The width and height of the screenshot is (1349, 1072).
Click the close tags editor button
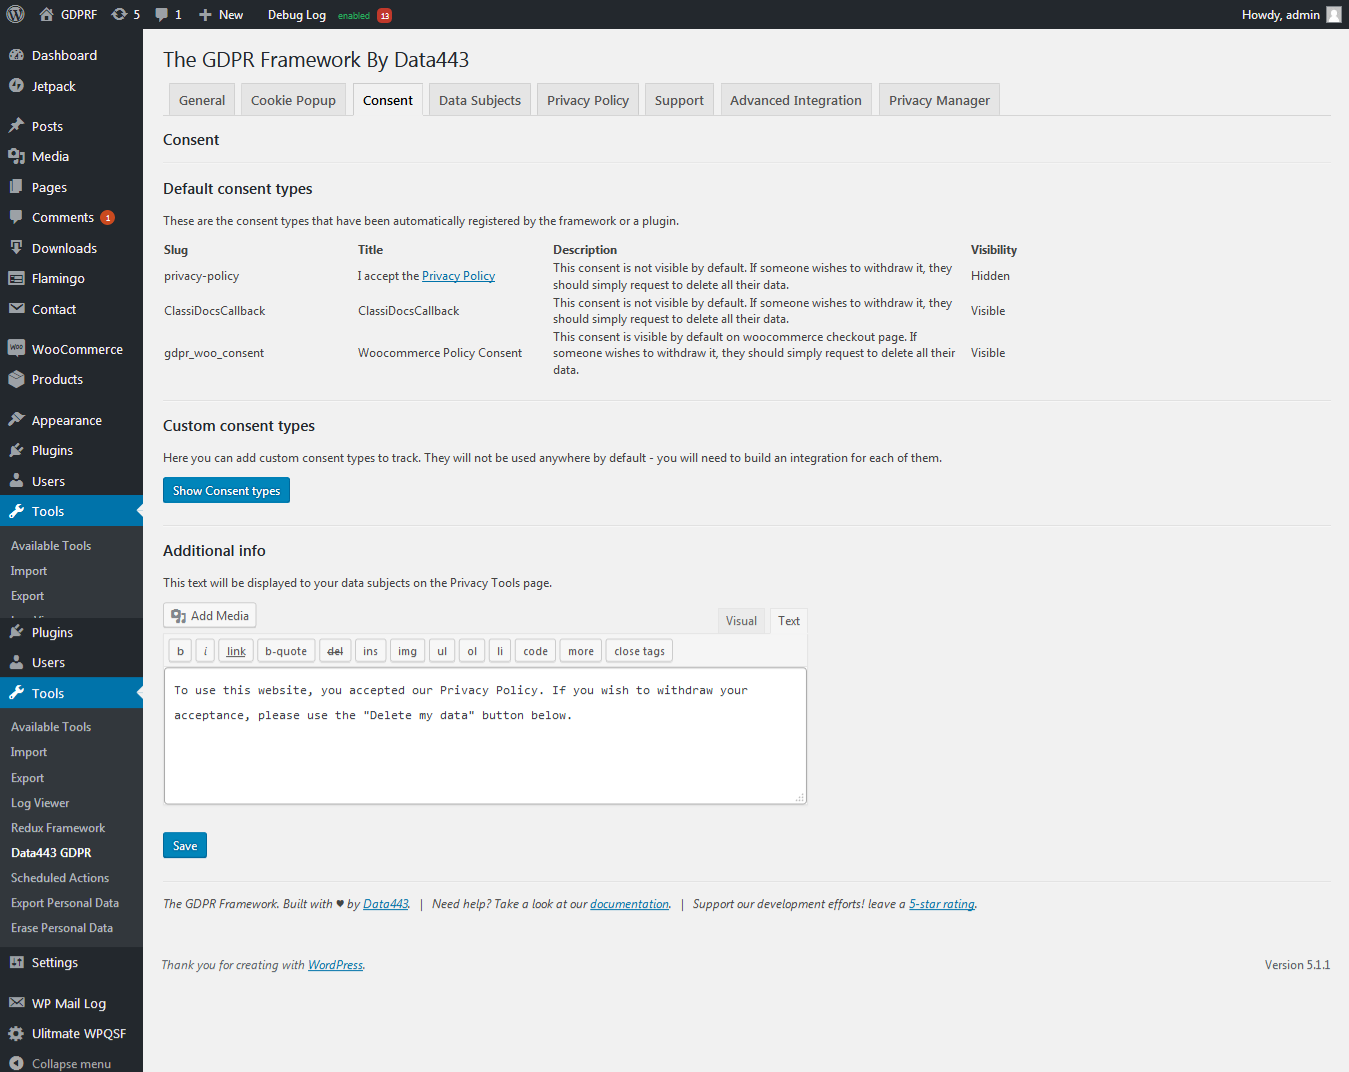[x=638, y=650]
